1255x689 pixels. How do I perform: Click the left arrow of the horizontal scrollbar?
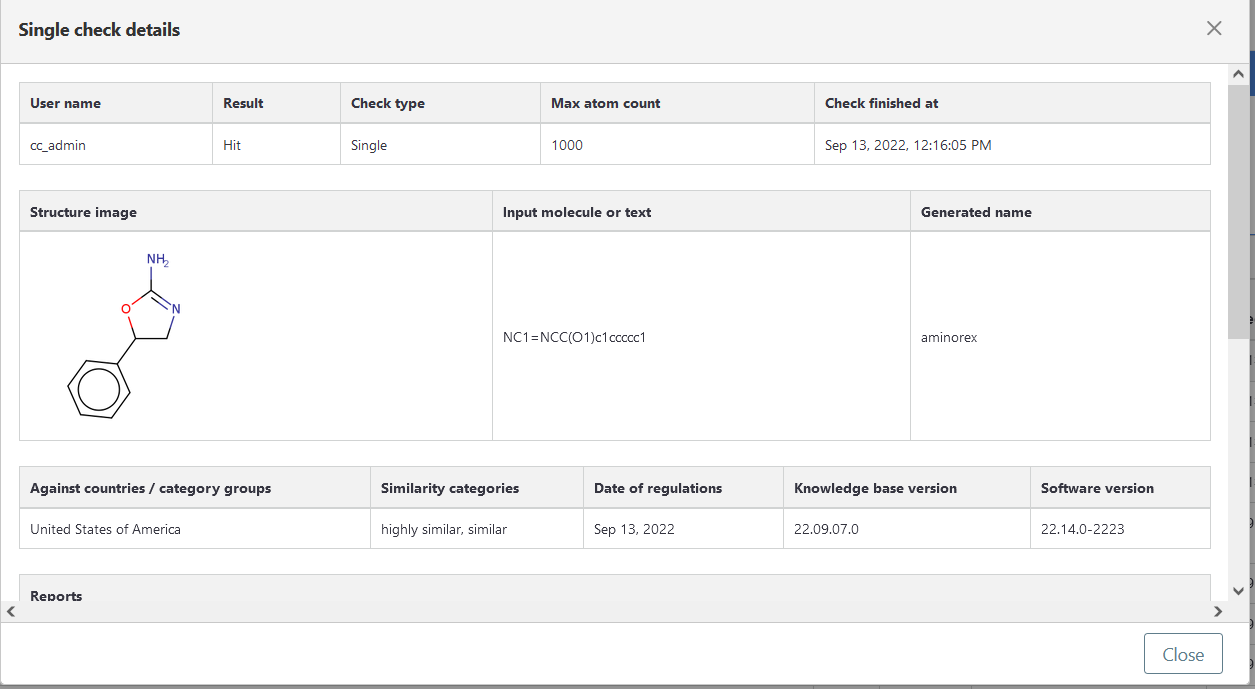(10, 611)
